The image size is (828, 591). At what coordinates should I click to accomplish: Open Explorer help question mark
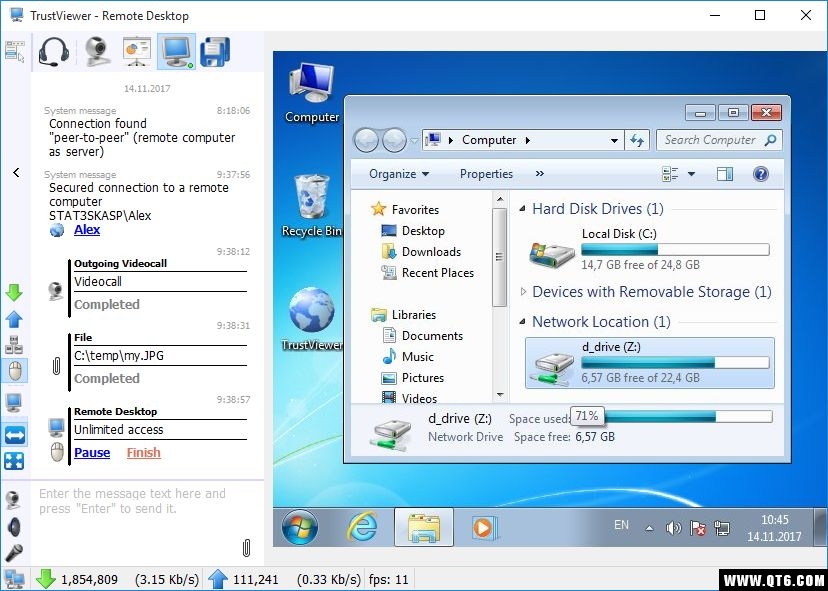click(761, 174)
